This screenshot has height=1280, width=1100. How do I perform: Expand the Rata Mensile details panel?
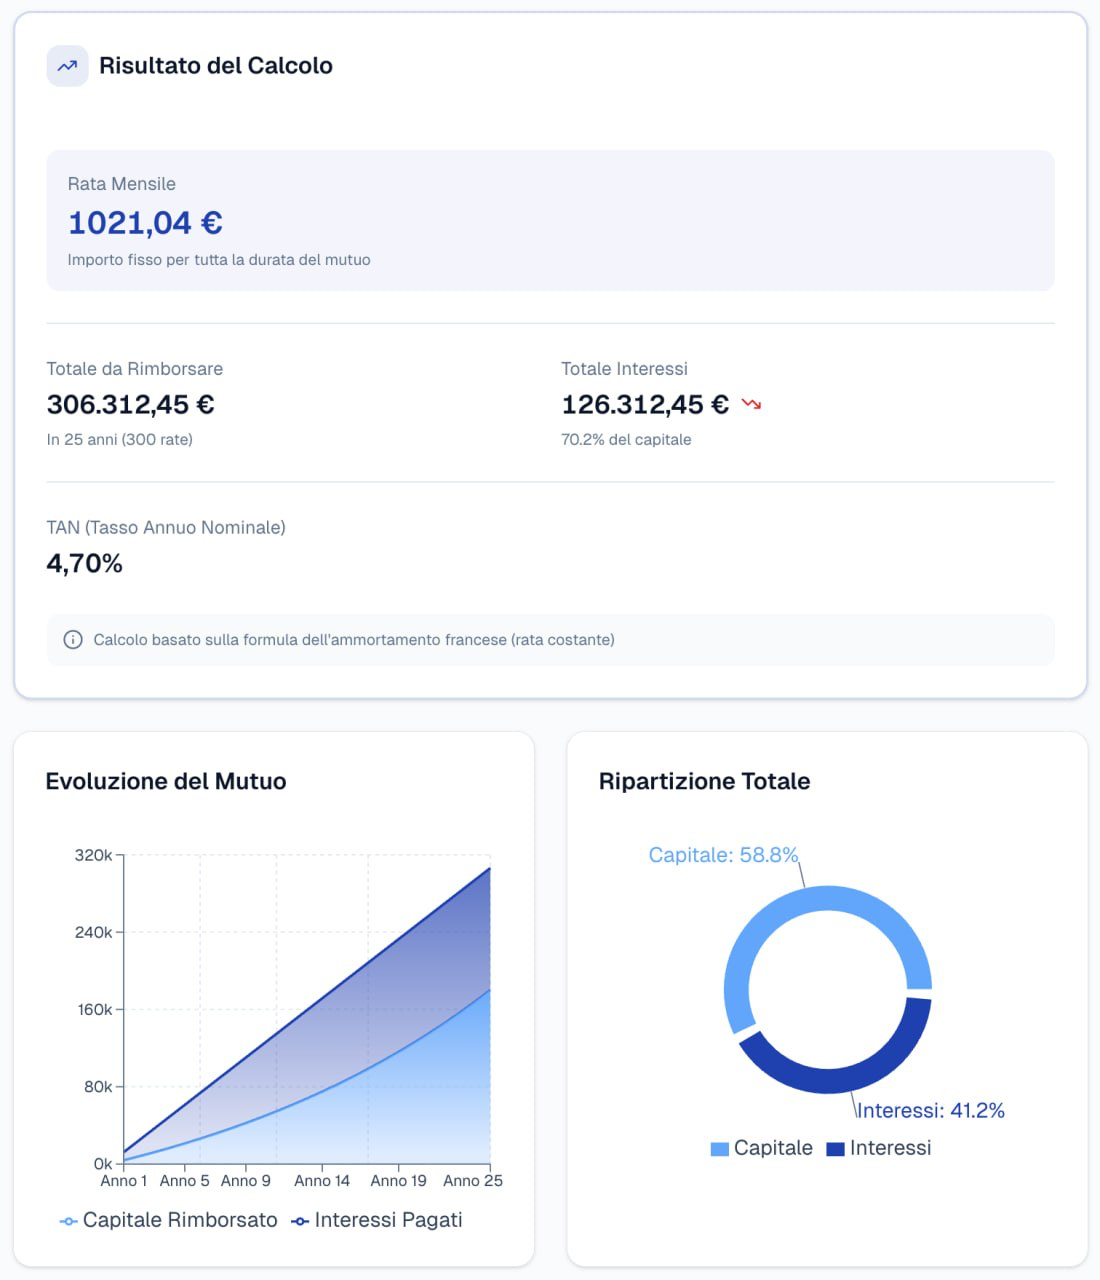coord(550,220)
